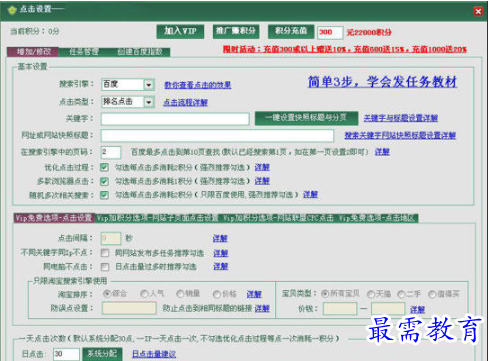Close the 点击设置 dialog window
This screenshot has width=490, height=361.
tap(478, 12)
